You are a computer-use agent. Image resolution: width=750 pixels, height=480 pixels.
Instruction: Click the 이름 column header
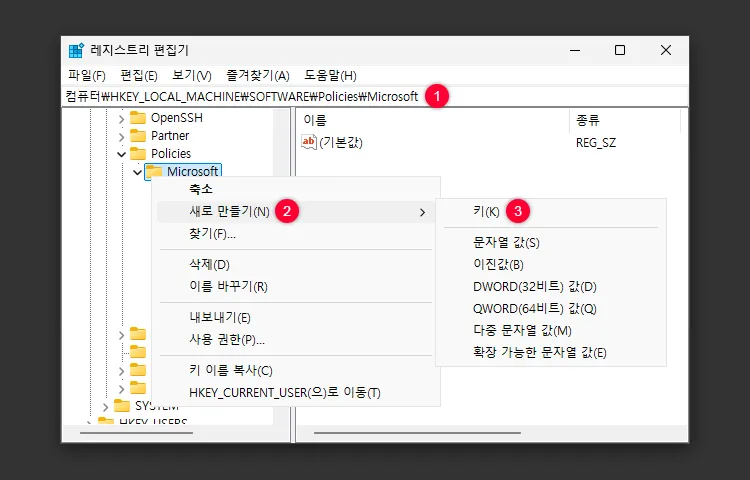(433, 120)
